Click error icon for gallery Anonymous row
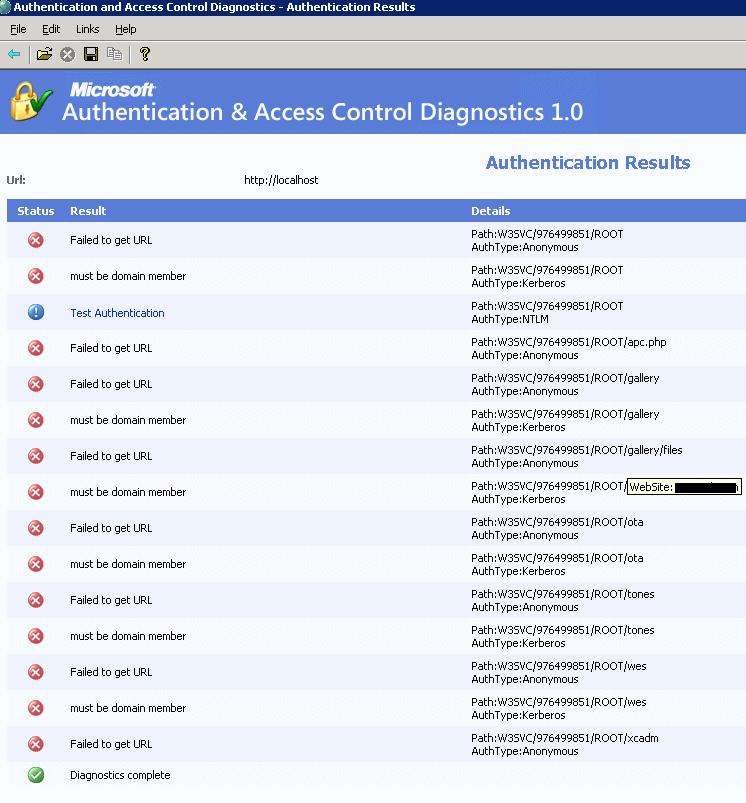 click(x=36, y=384)
